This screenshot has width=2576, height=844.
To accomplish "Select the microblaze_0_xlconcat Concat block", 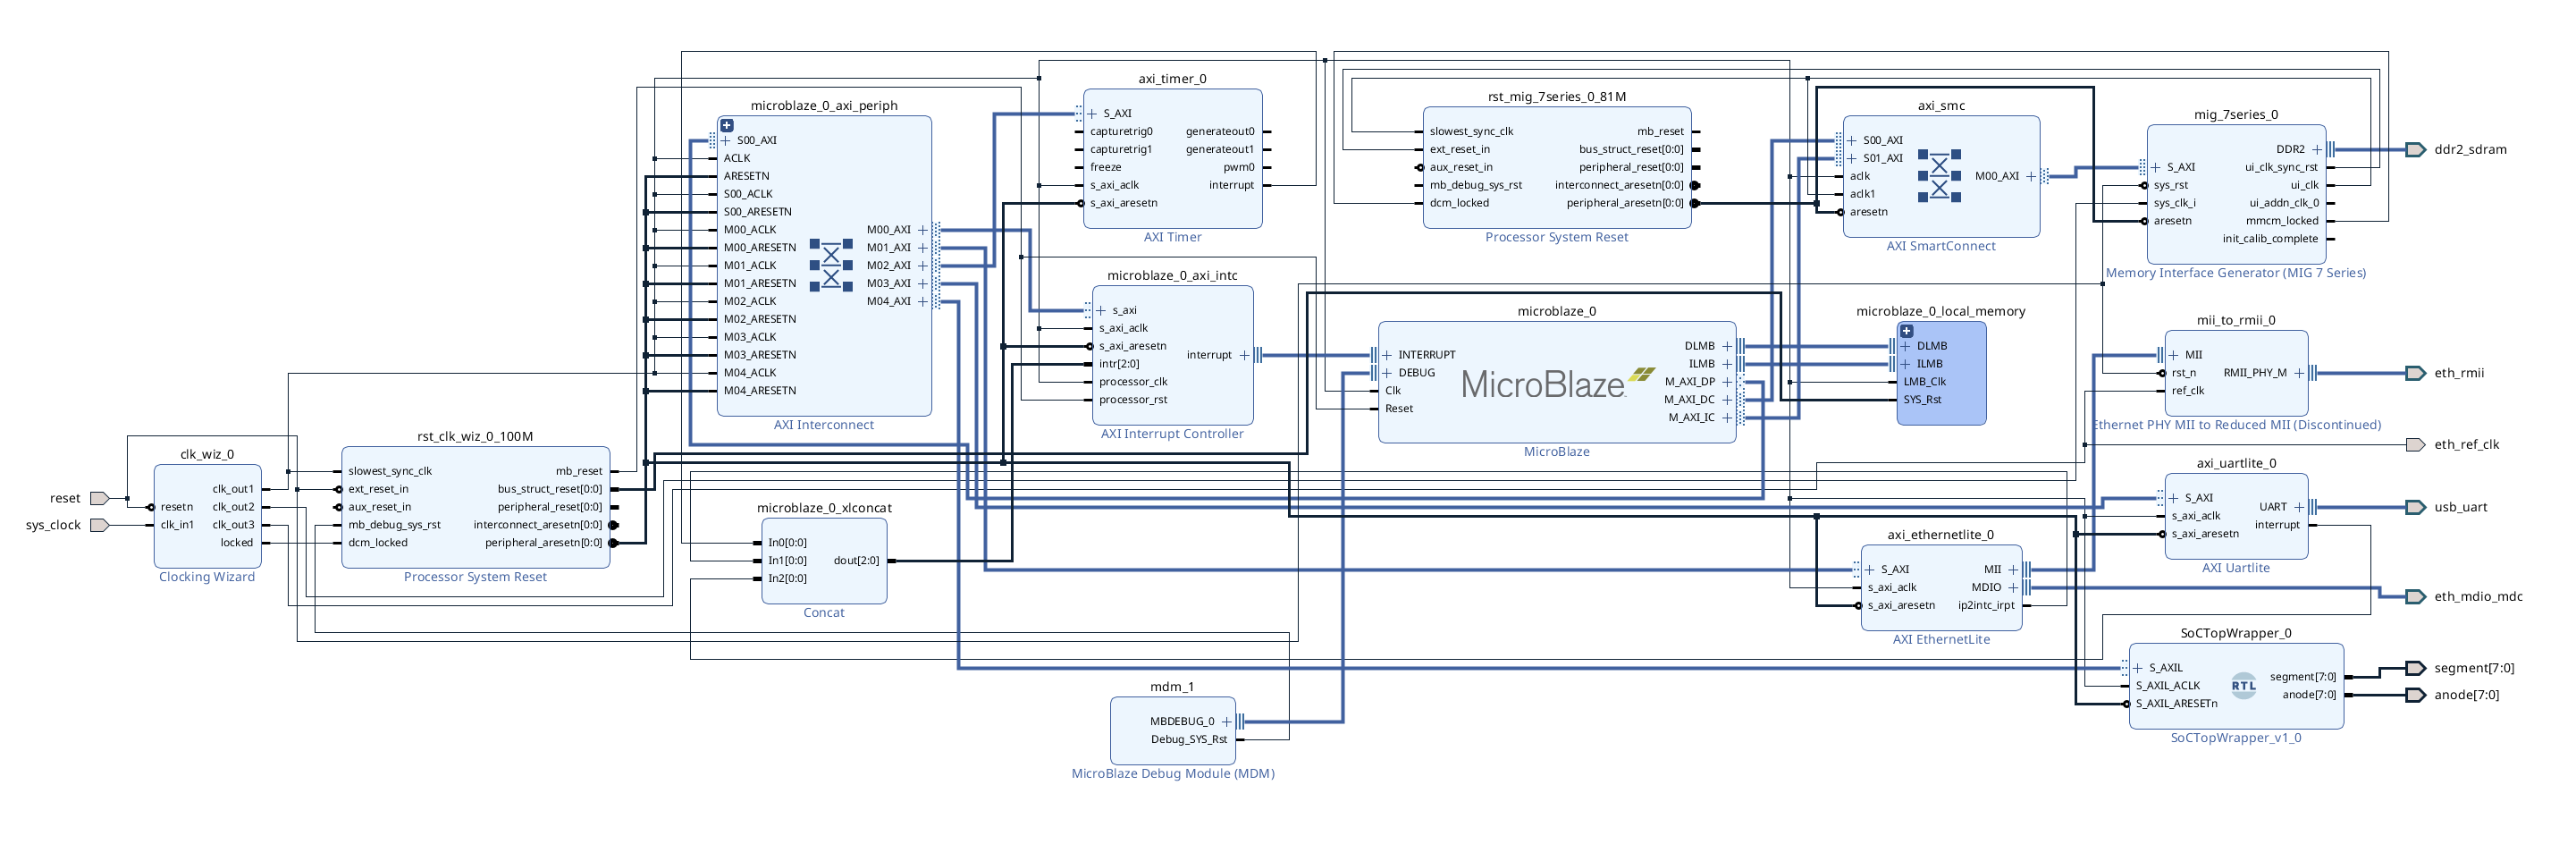I will [824, 561].
